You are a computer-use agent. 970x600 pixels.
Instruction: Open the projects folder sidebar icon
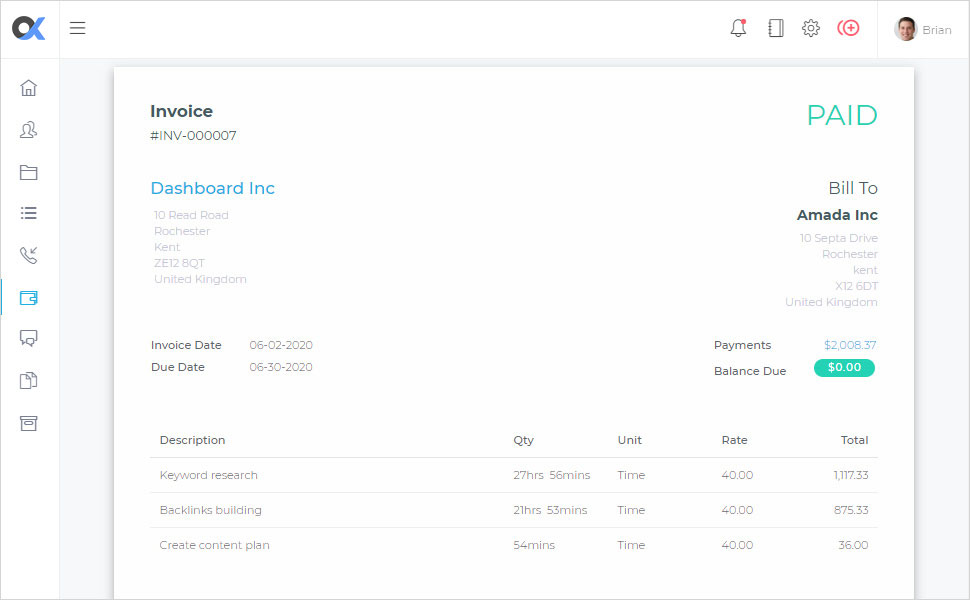[28, 172]
